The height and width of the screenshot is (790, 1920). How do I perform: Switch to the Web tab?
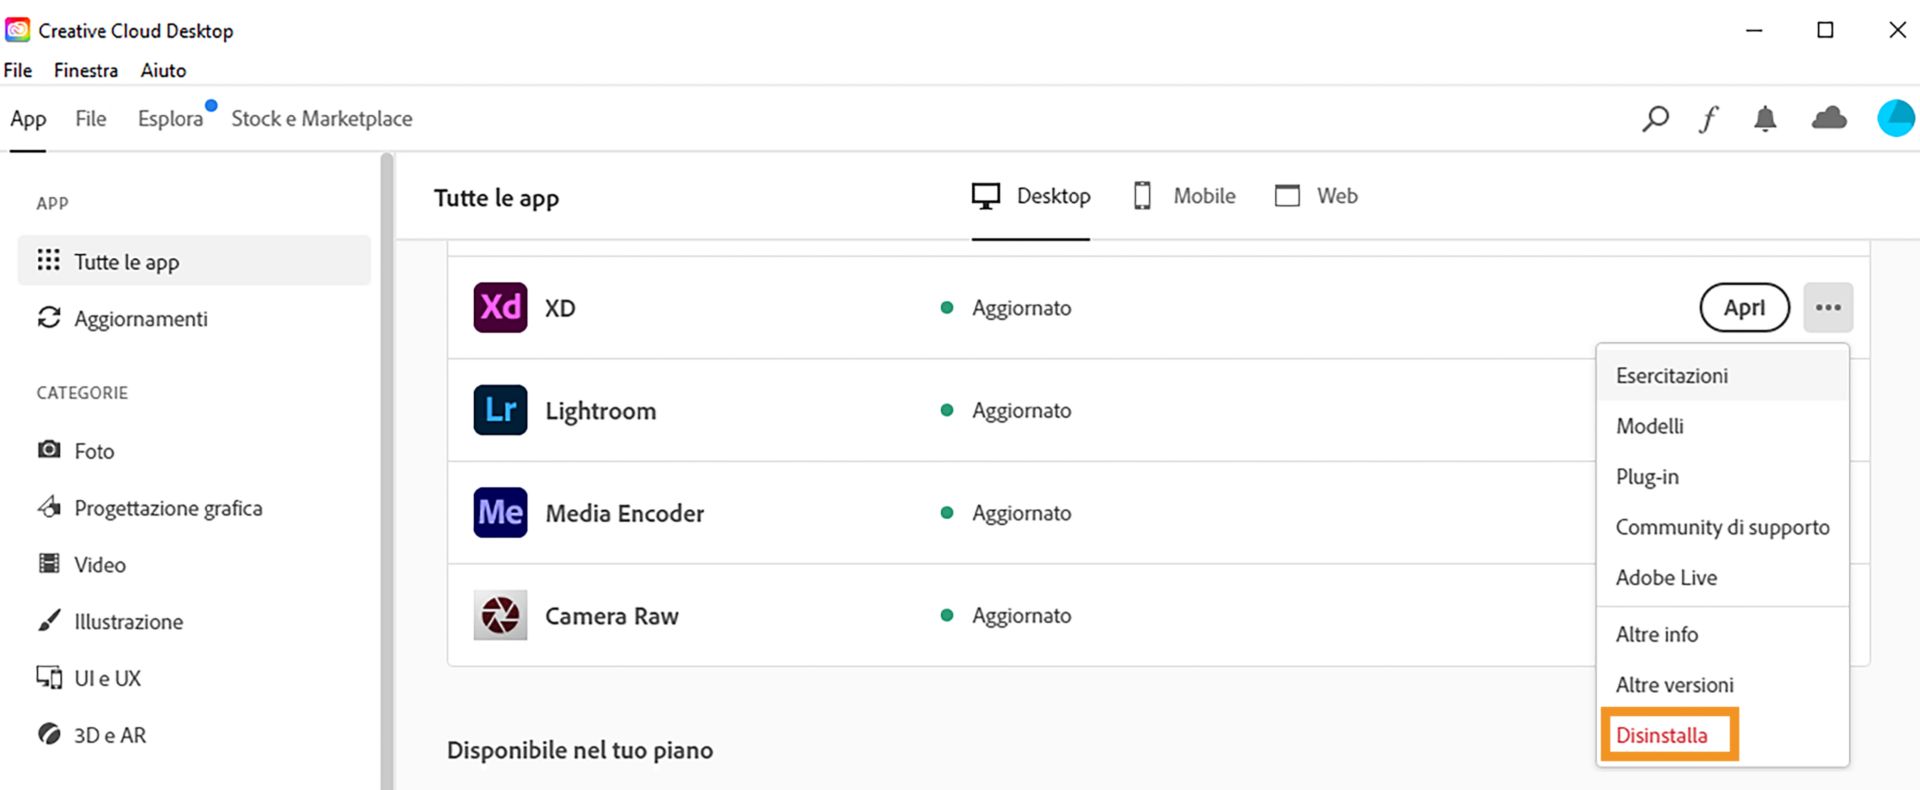[x=1316, y=196]
